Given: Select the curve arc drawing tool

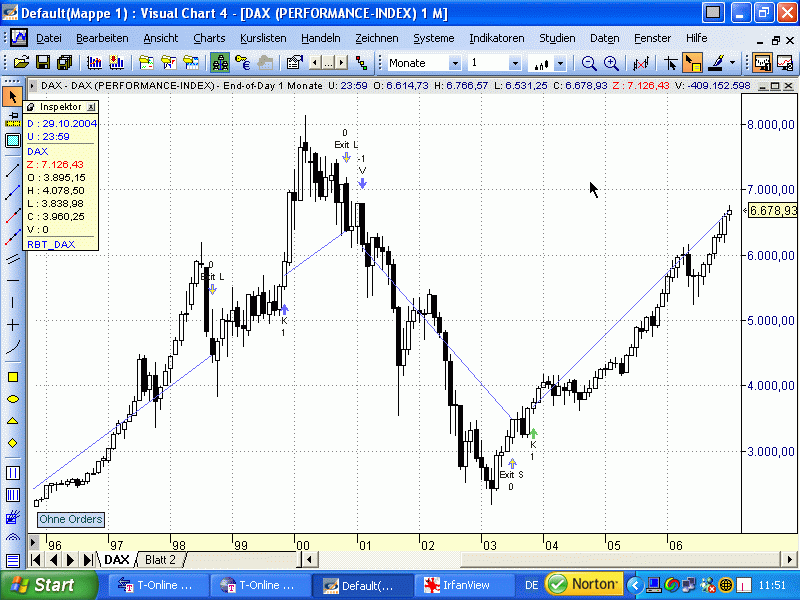Looking at the screenshot, I should pos(13,347).
